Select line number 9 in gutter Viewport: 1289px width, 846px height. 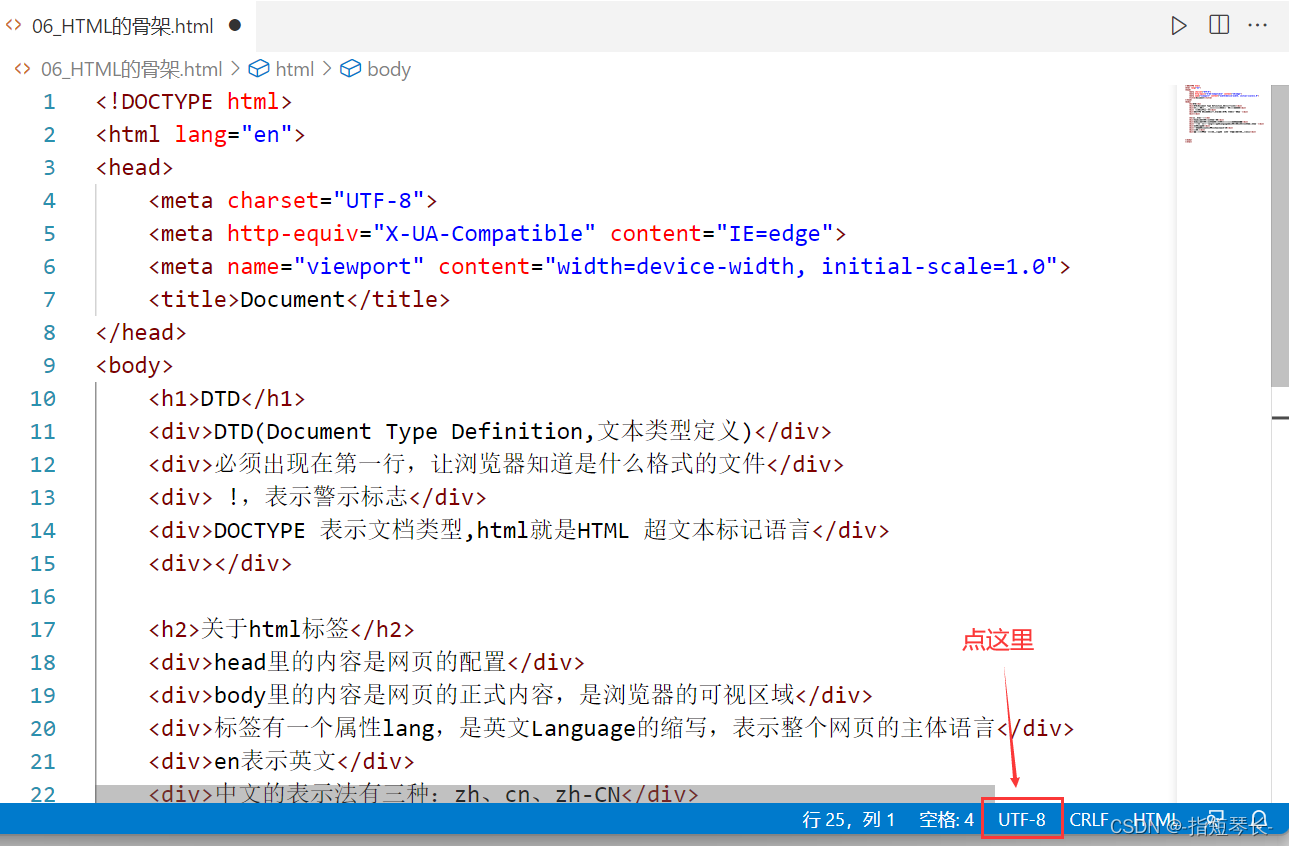coord(49,365)
